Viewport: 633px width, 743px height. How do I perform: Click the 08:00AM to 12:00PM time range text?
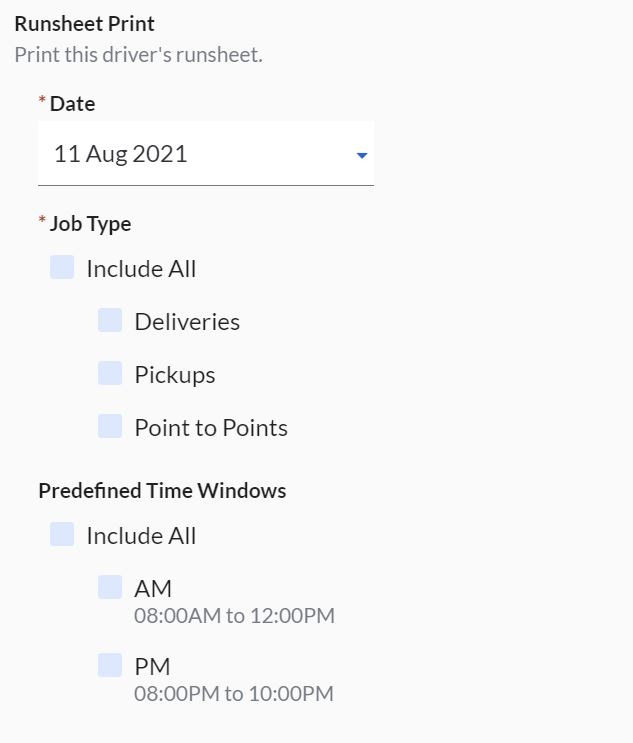234,615
